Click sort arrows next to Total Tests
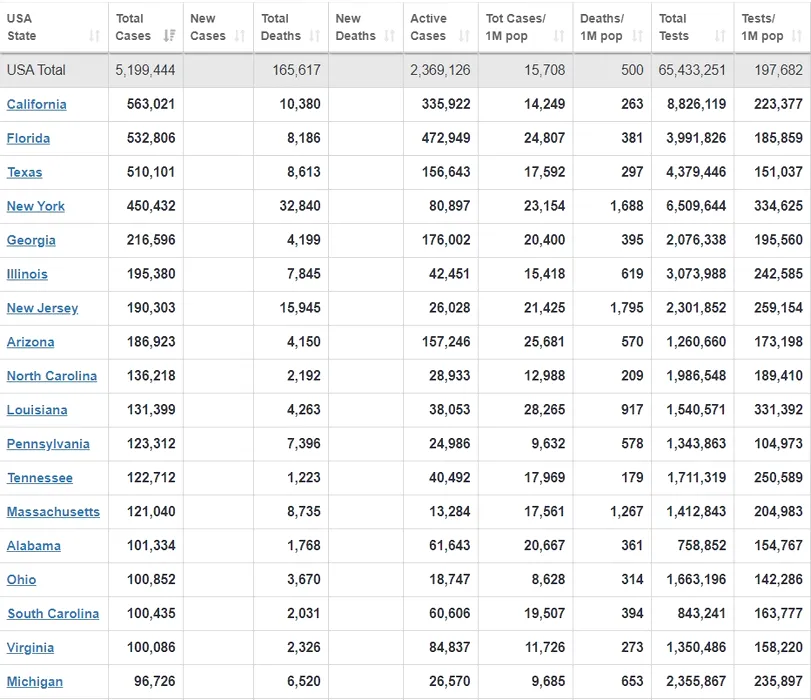The image size is (811, 700). click(720, 36)
